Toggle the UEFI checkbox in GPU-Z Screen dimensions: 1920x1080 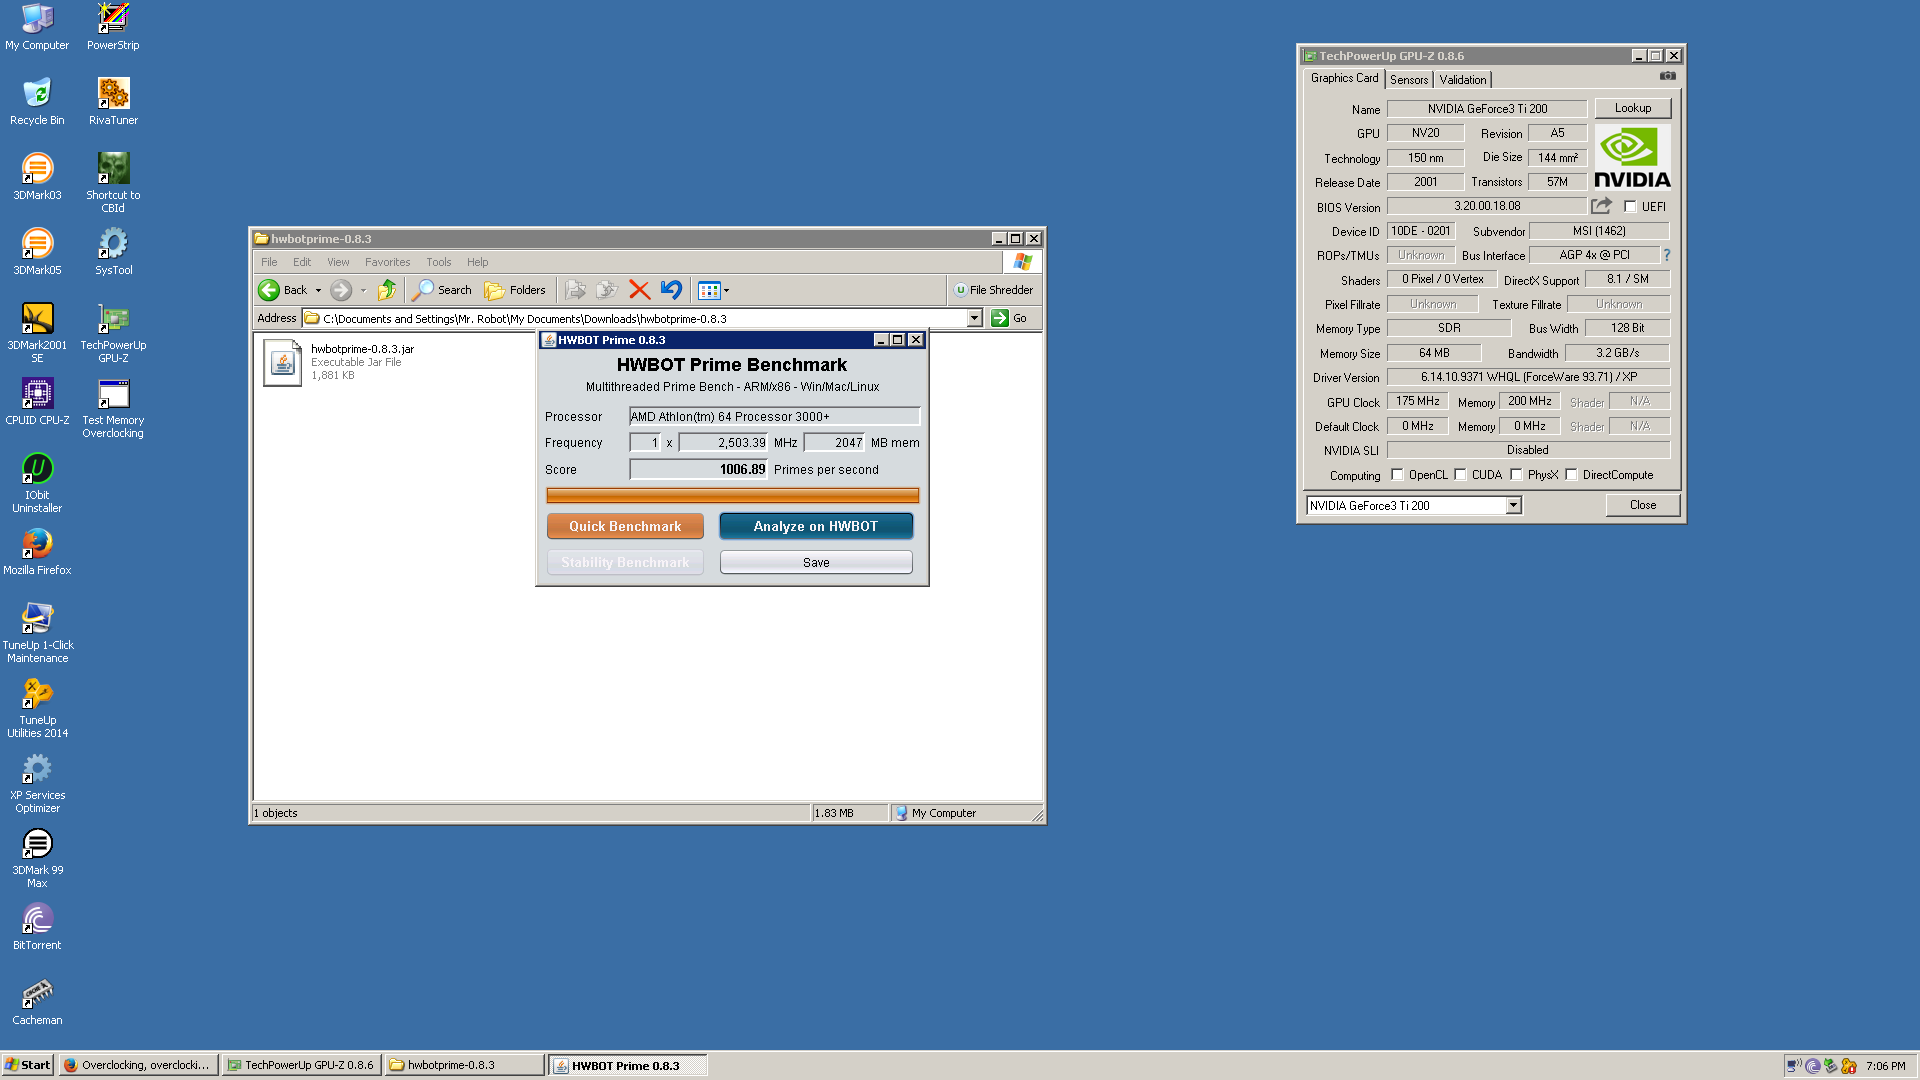[1630, 207]
